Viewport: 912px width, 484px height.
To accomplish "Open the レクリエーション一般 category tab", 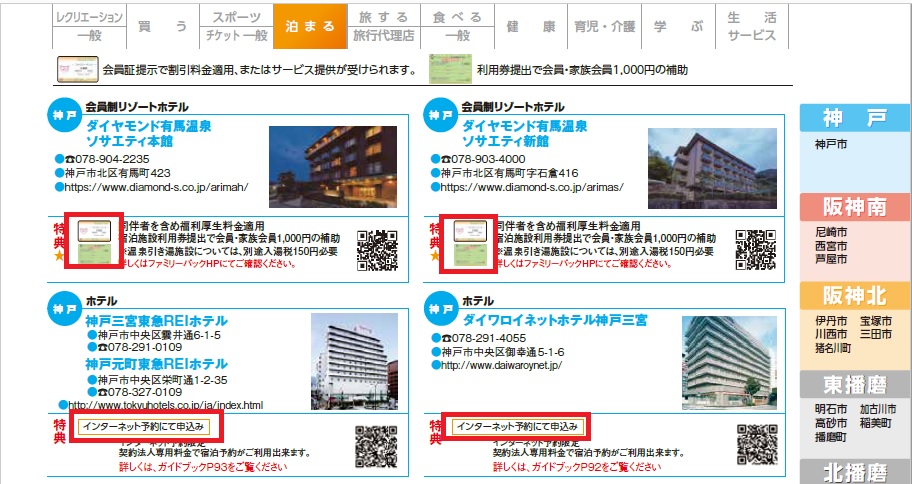I will click(89, 26).
